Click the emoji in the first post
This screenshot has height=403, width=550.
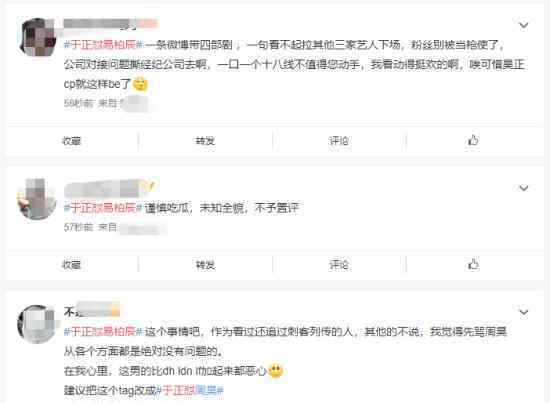[141, 84]
